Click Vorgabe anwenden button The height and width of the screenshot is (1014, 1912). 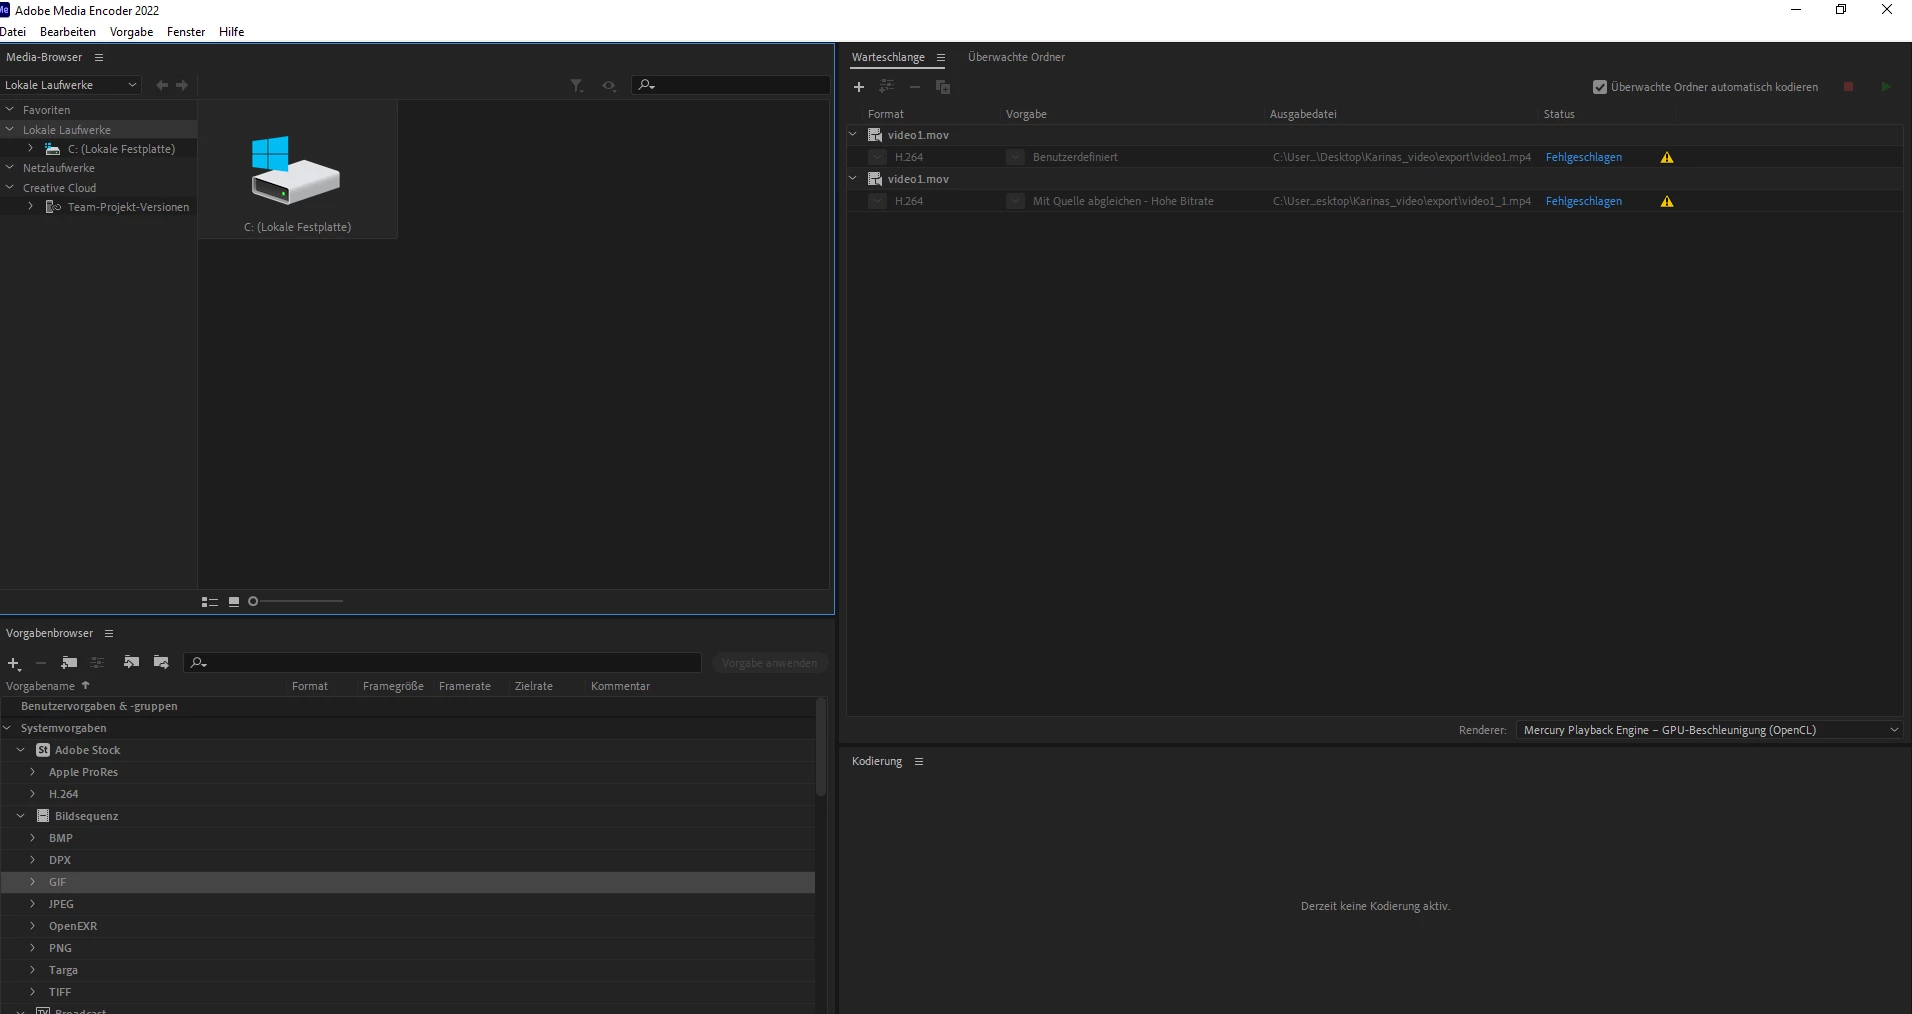pyautogui.click(x=770, y=663)
